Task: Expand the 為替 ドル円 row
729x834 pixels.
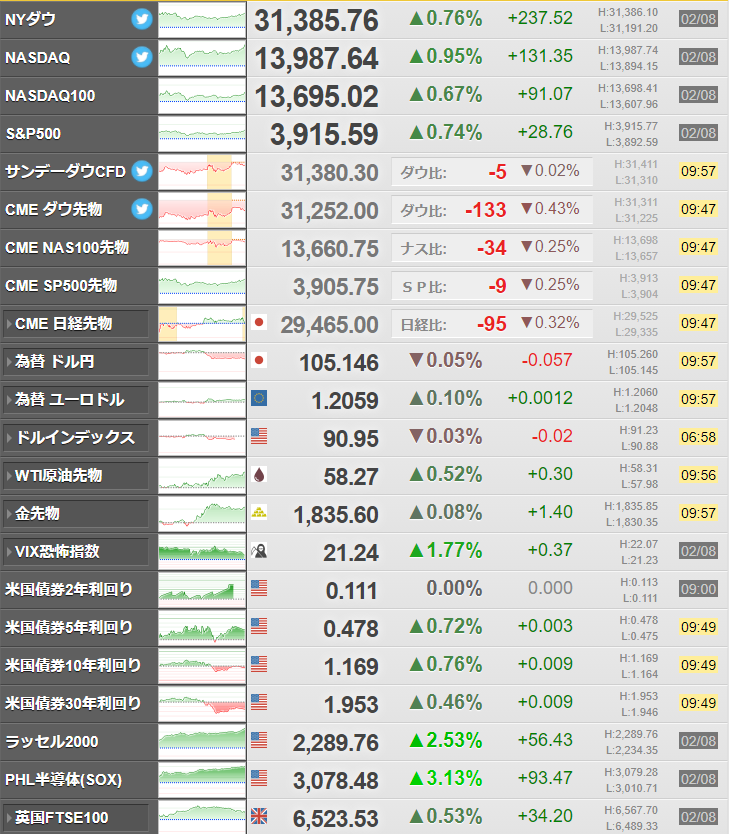Action: (x=76, y=362)
